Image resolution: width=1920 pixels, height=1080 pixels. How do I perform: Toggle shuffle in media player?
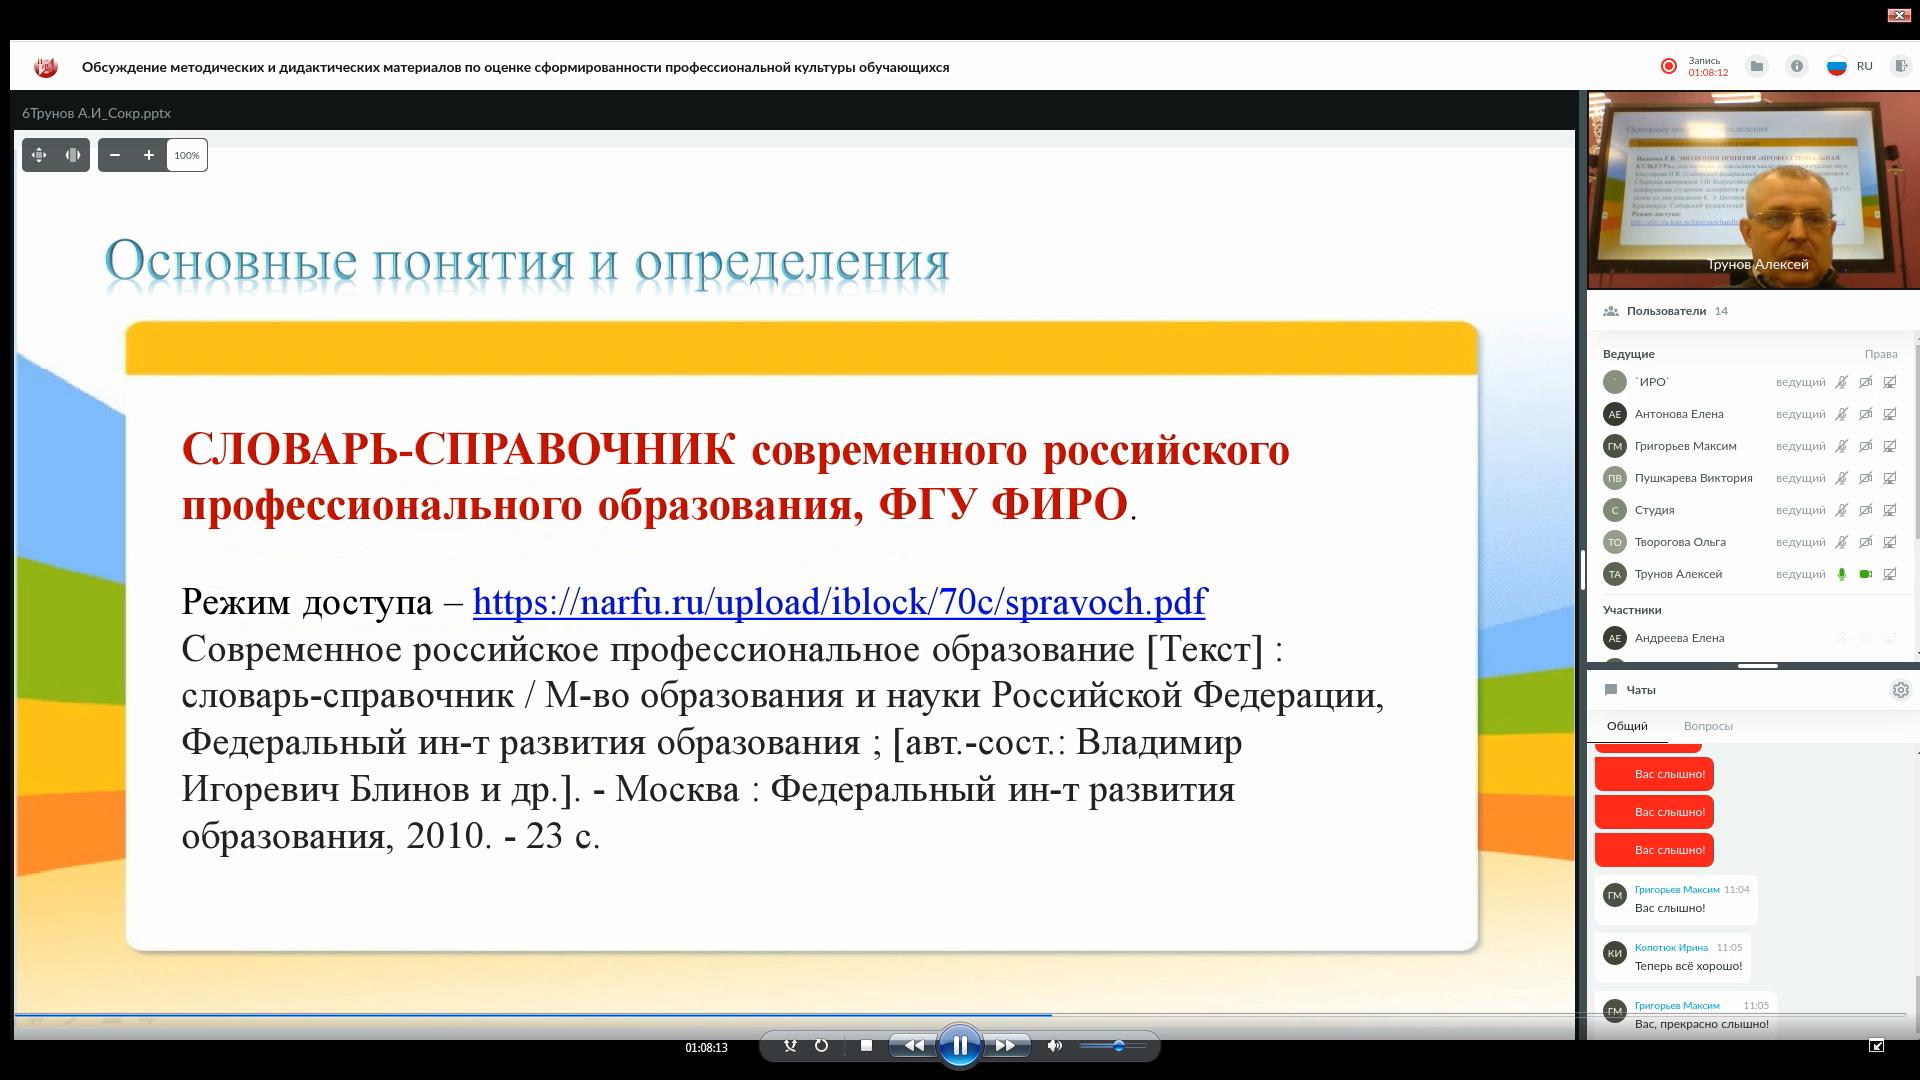[x=790, y=1046]
